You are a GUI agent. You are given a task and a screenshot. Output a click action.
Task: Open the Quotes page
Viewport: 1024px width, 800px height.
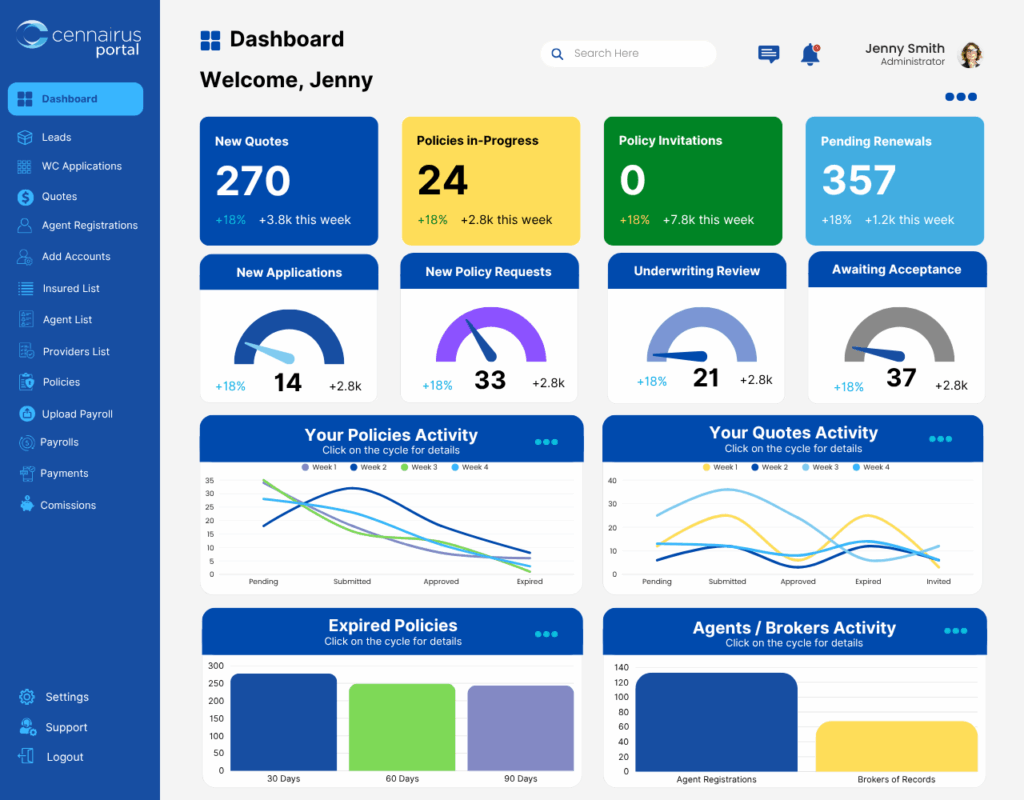(x=57, y=196)
